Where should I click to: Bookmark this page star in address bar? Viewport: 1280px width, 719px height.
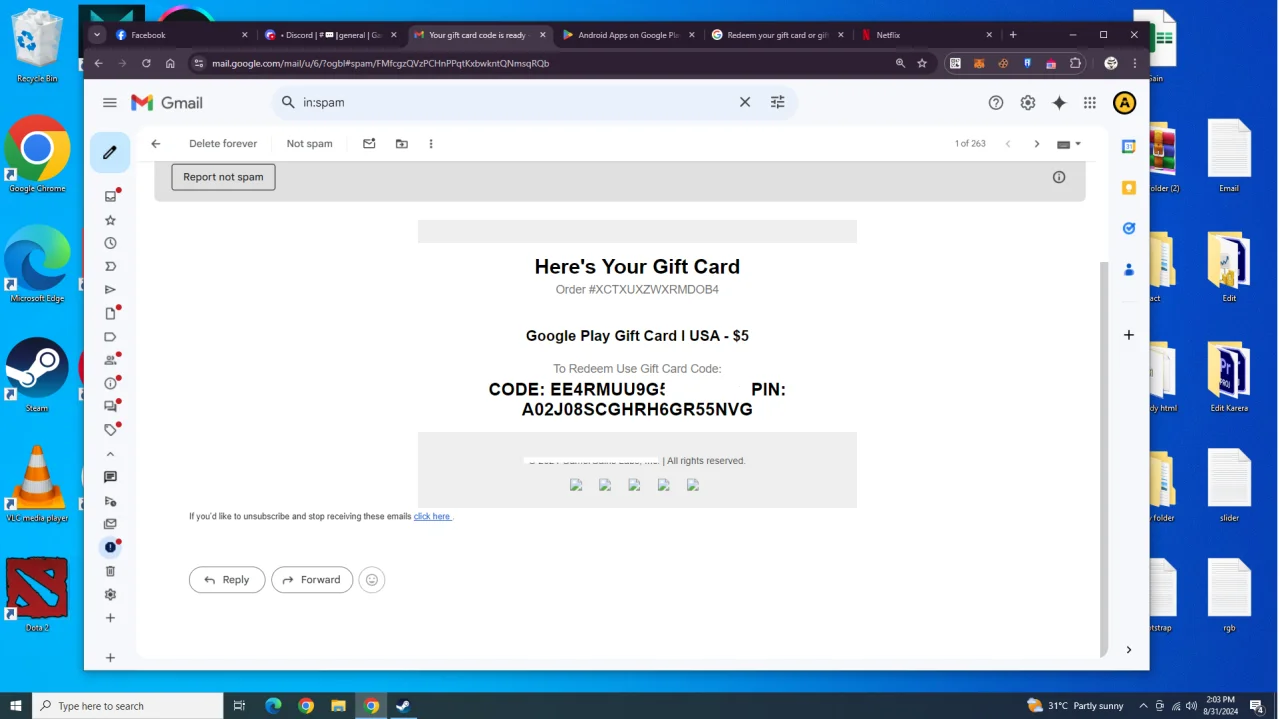pos(922,63)
